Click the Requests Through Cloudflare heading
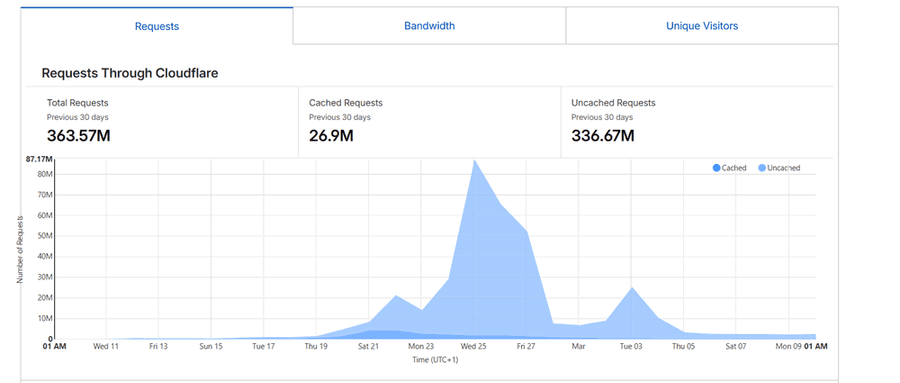Viewport: 900px width, 383px height. click(130, 73)
